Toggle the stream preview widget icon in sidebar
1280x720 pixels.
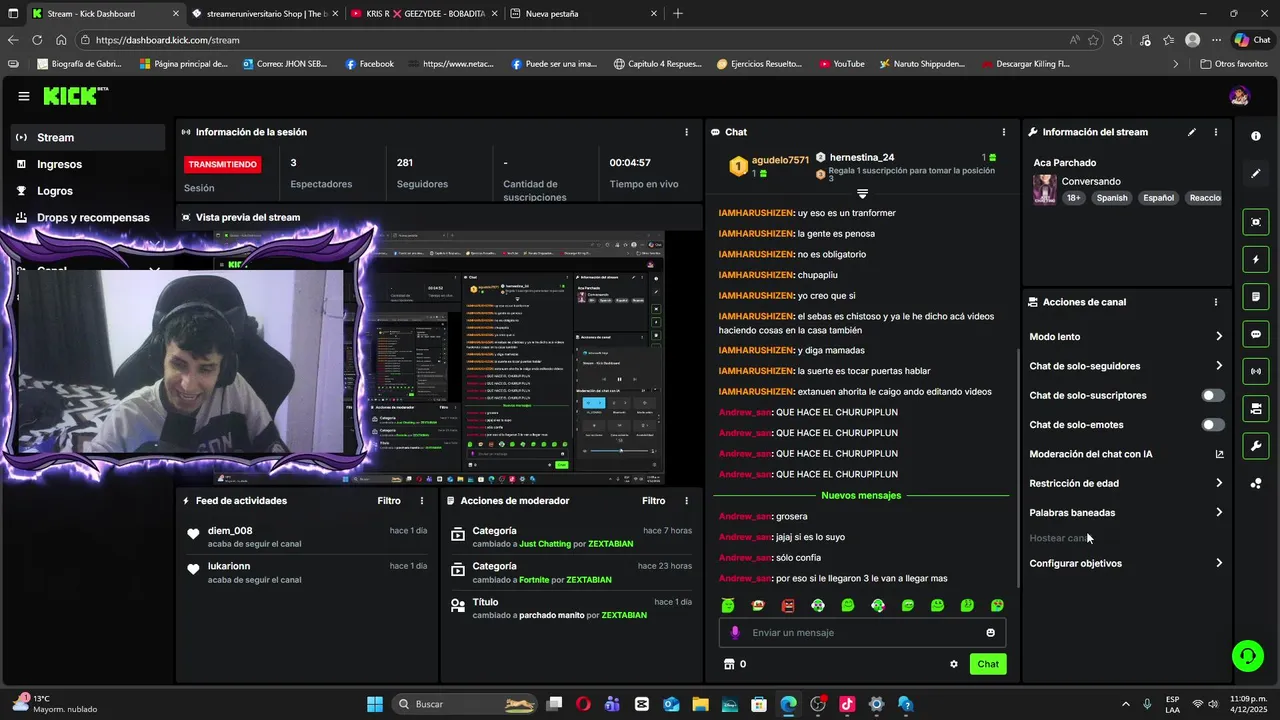click(1256, 222)
